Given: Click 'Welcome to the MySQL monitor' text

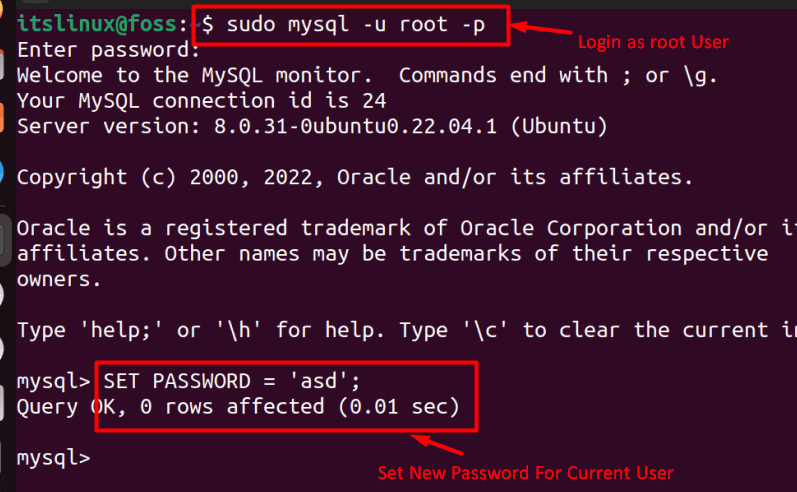Looking at the screenshot, I should pos(194,76).
